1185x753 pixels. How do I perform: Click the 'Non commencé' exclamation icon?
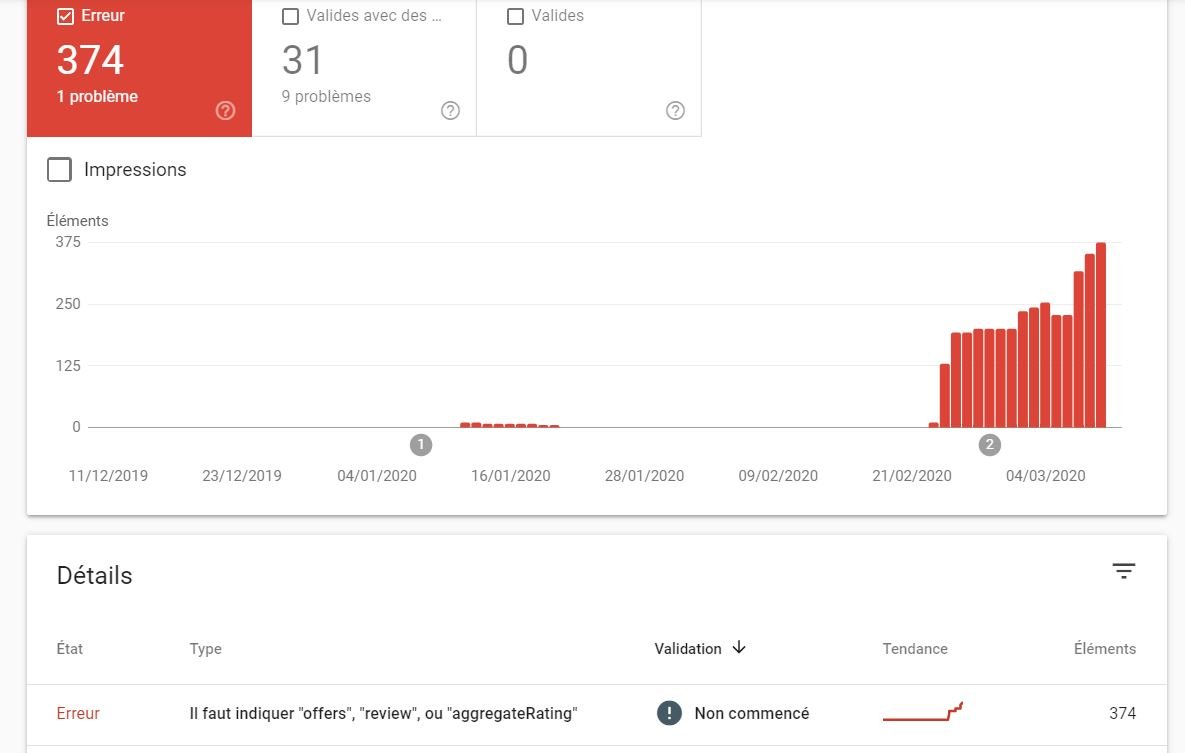coord(669,713)
